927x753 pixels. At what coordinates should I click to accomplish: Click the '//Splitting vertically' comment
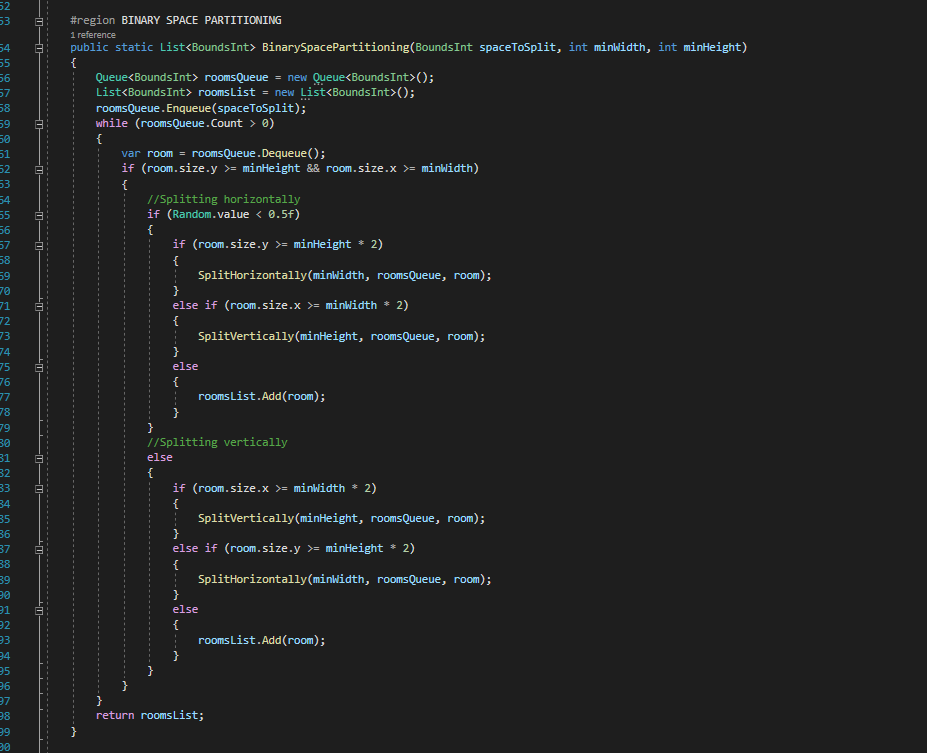pyautogui.click(x=217, y=442)
